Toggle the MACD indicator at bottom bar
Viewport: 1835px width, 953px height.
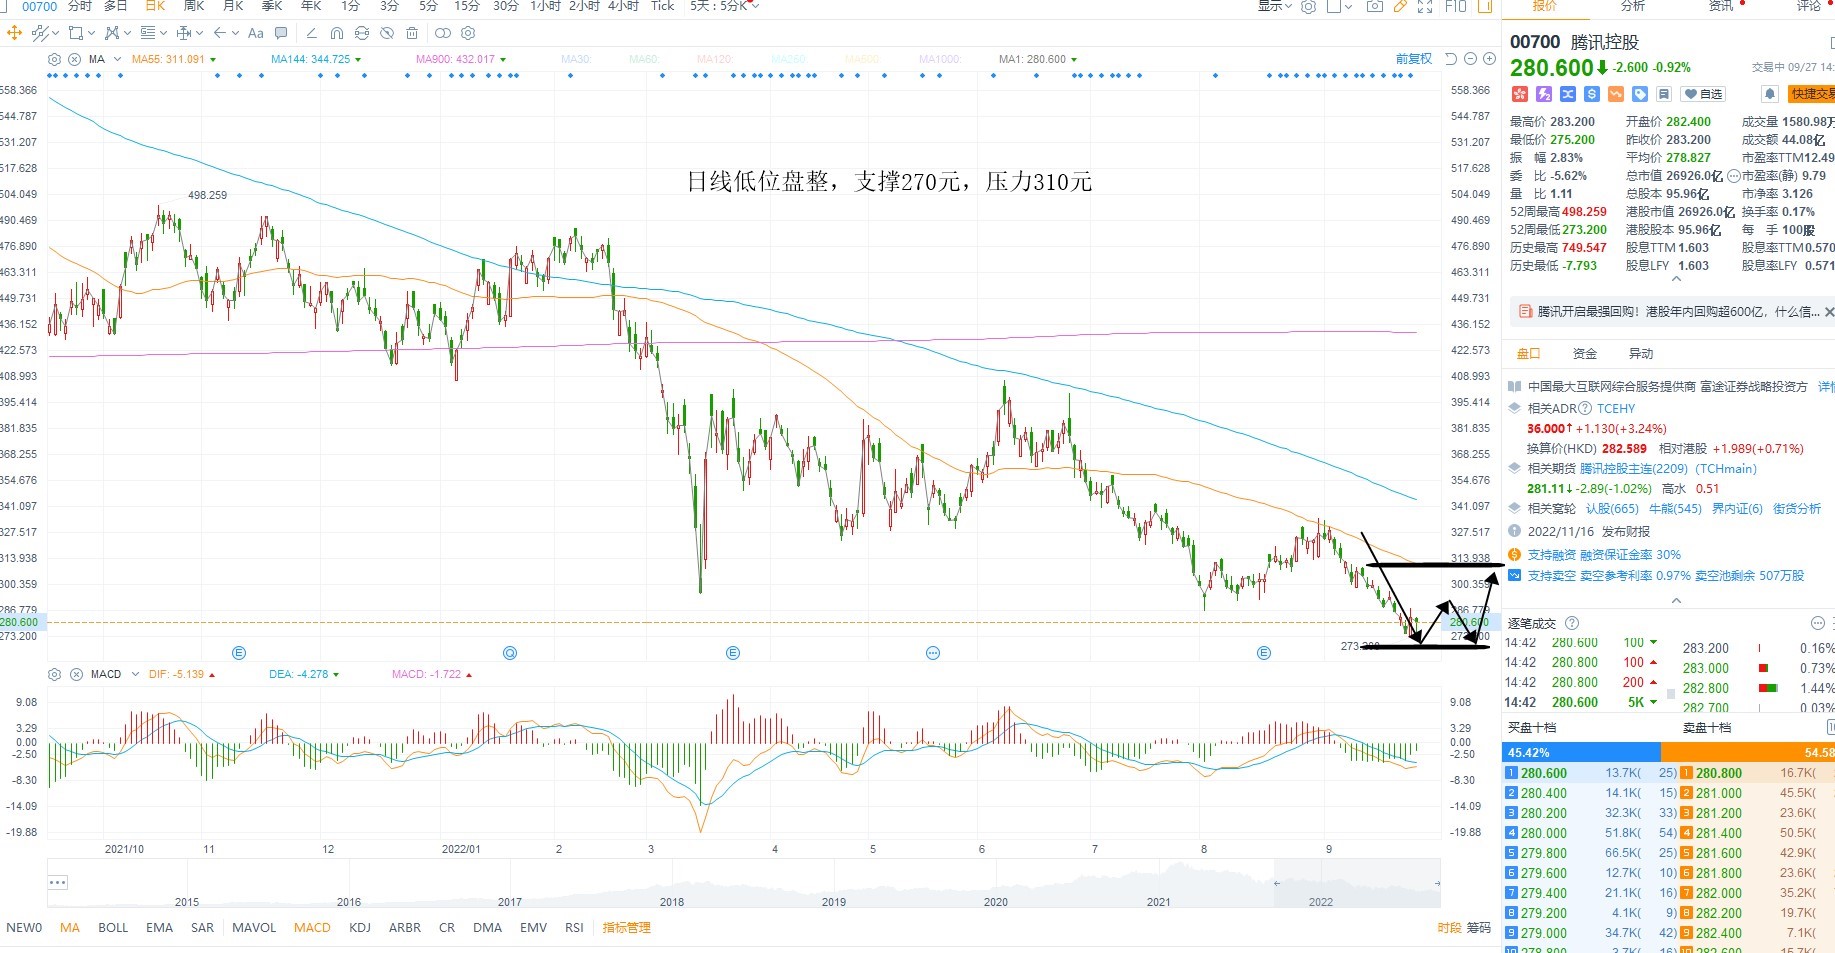pyautogui.click(x=312, y=928)
